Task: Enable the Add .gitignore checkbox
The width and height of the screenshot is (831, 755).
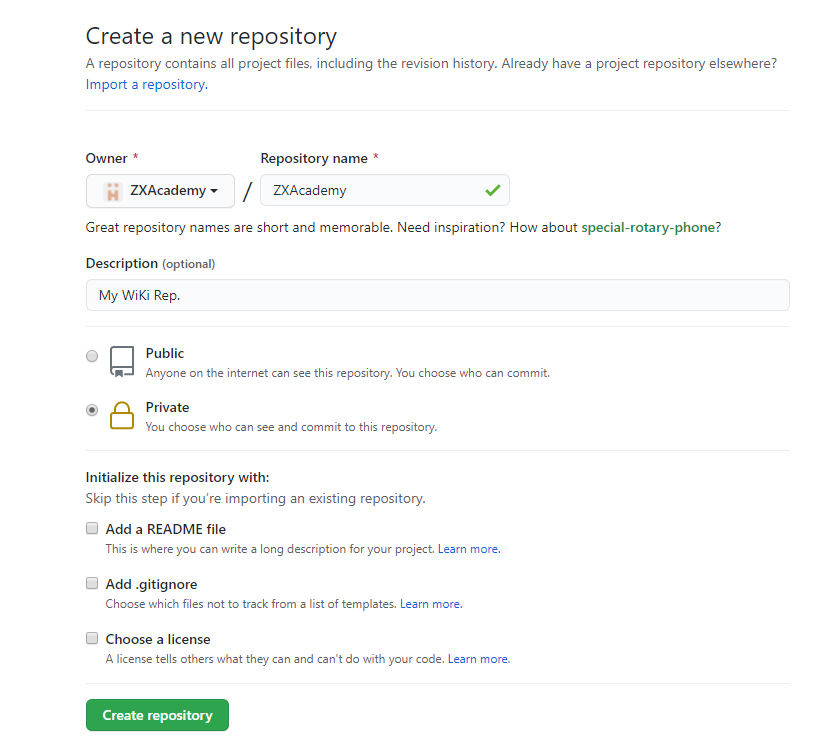Action: (x=92, y=583)
